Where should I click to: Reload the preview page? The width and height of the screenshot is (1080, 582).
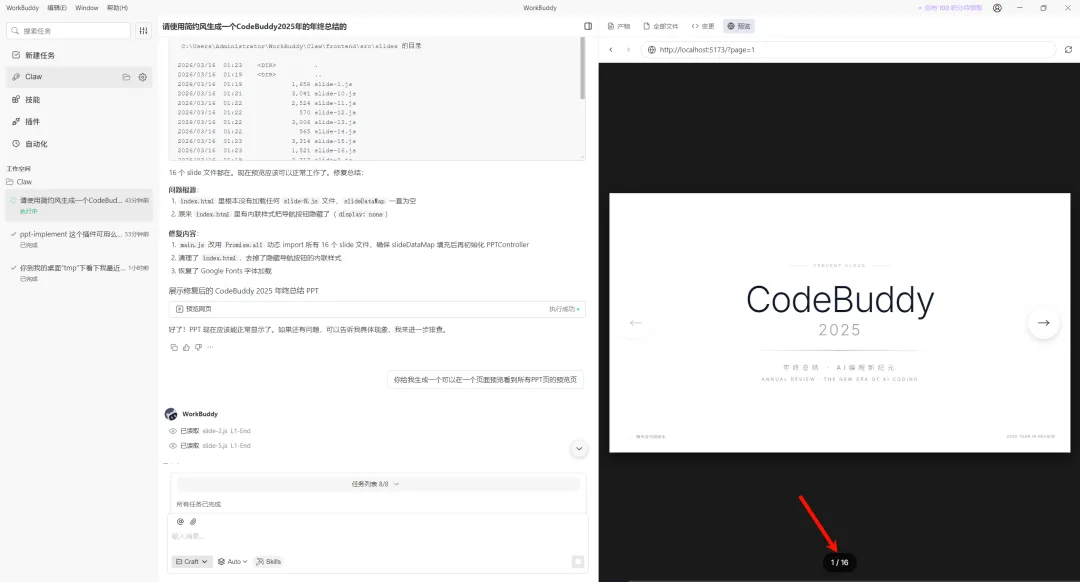pyautogui.click(x=1068, y=50)
